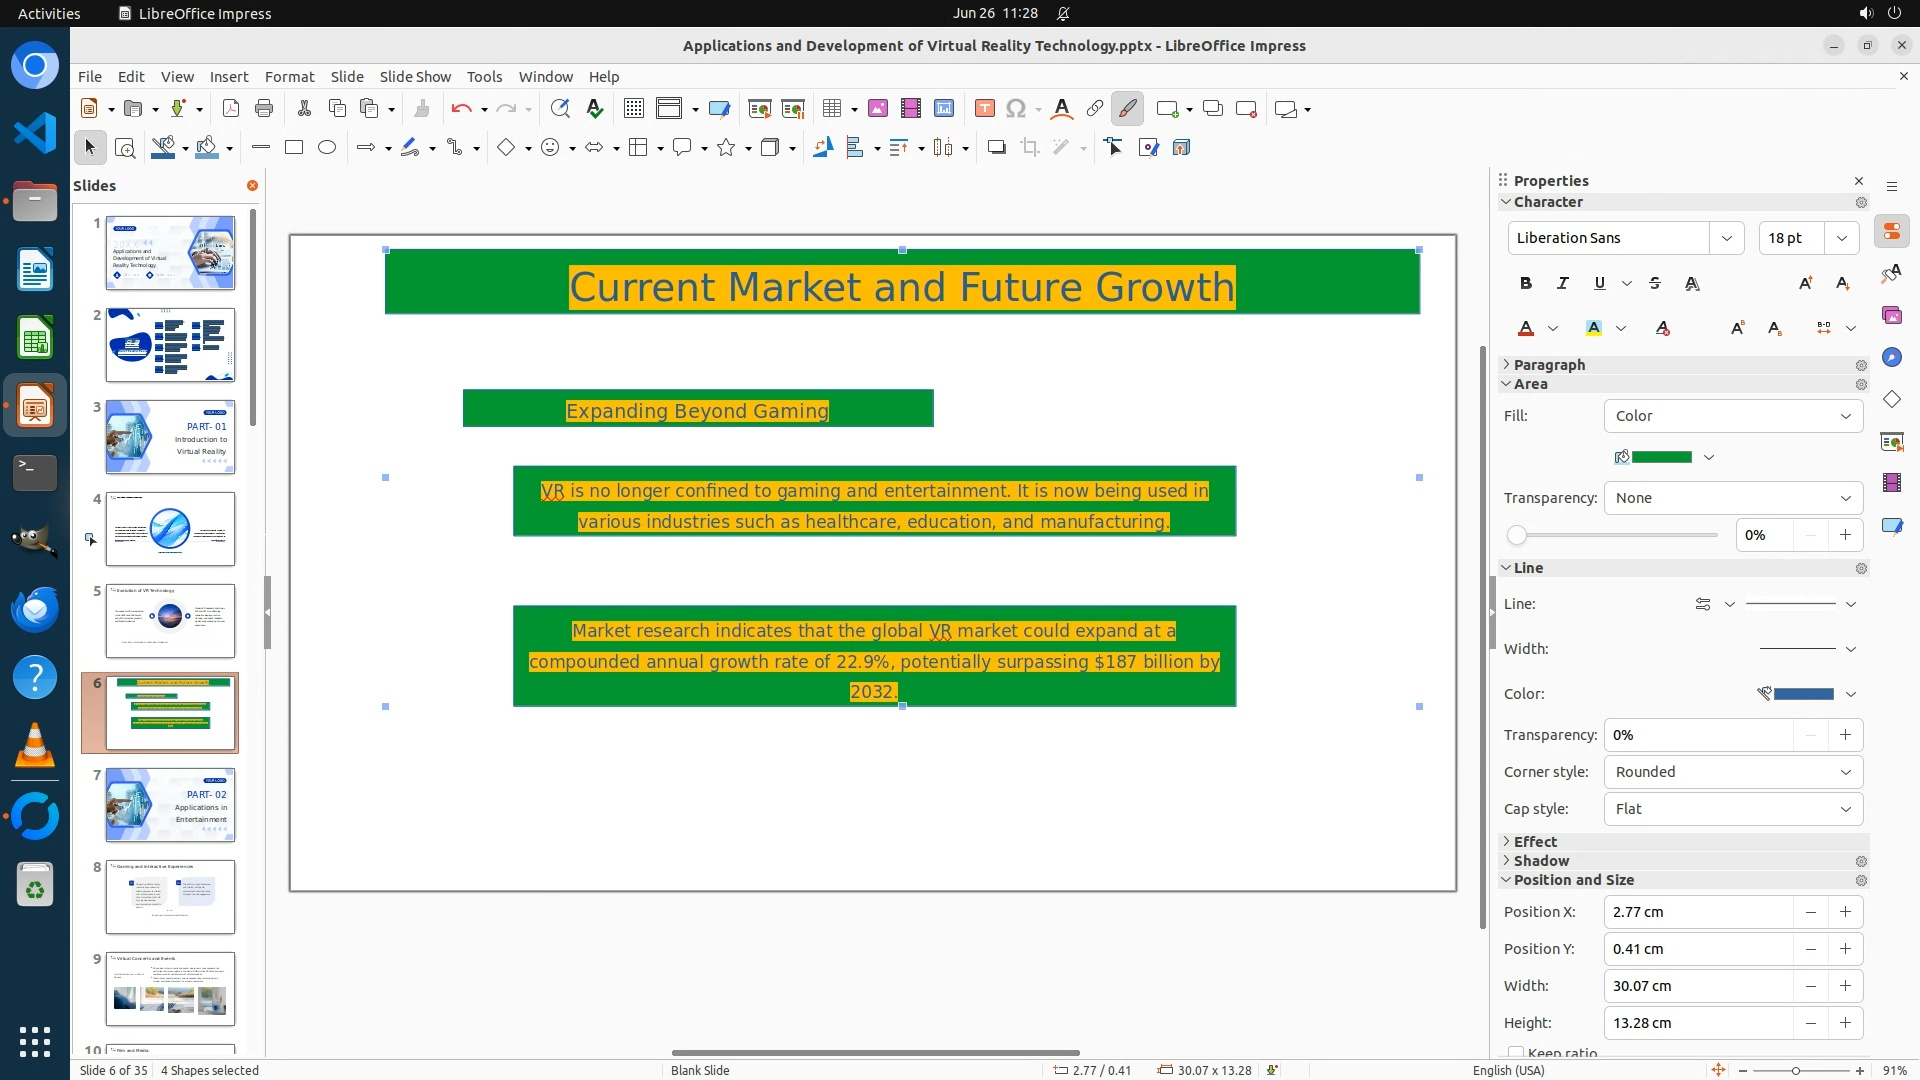
Task: Click the Crop Image icon
Action: tap(1029, 148)
